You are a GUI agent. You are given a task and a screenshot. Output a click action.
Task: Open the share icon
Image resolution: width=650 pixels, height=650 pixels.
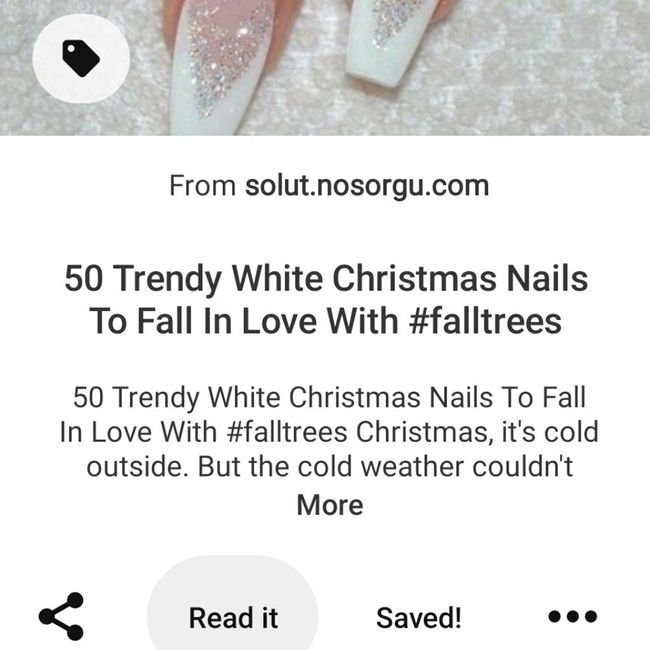click(x=61, y=616)
